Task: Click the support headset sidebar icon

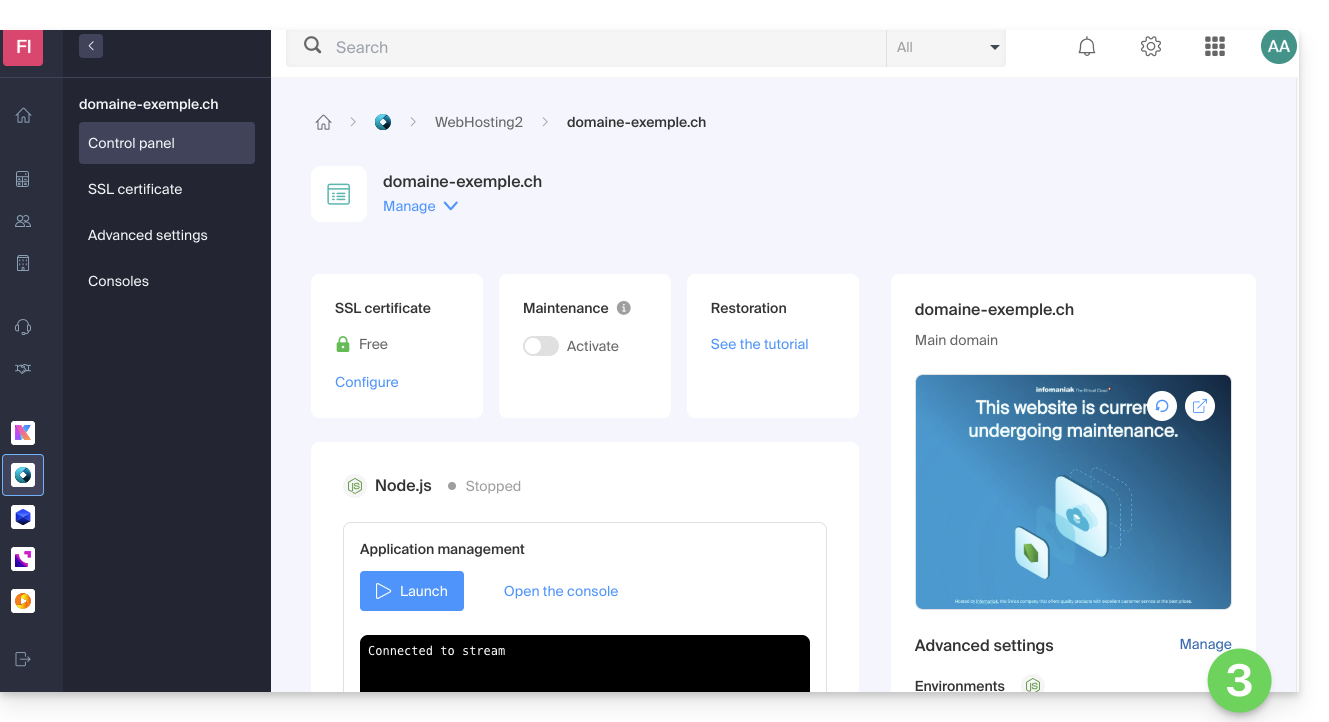Action: click(23, 327)
